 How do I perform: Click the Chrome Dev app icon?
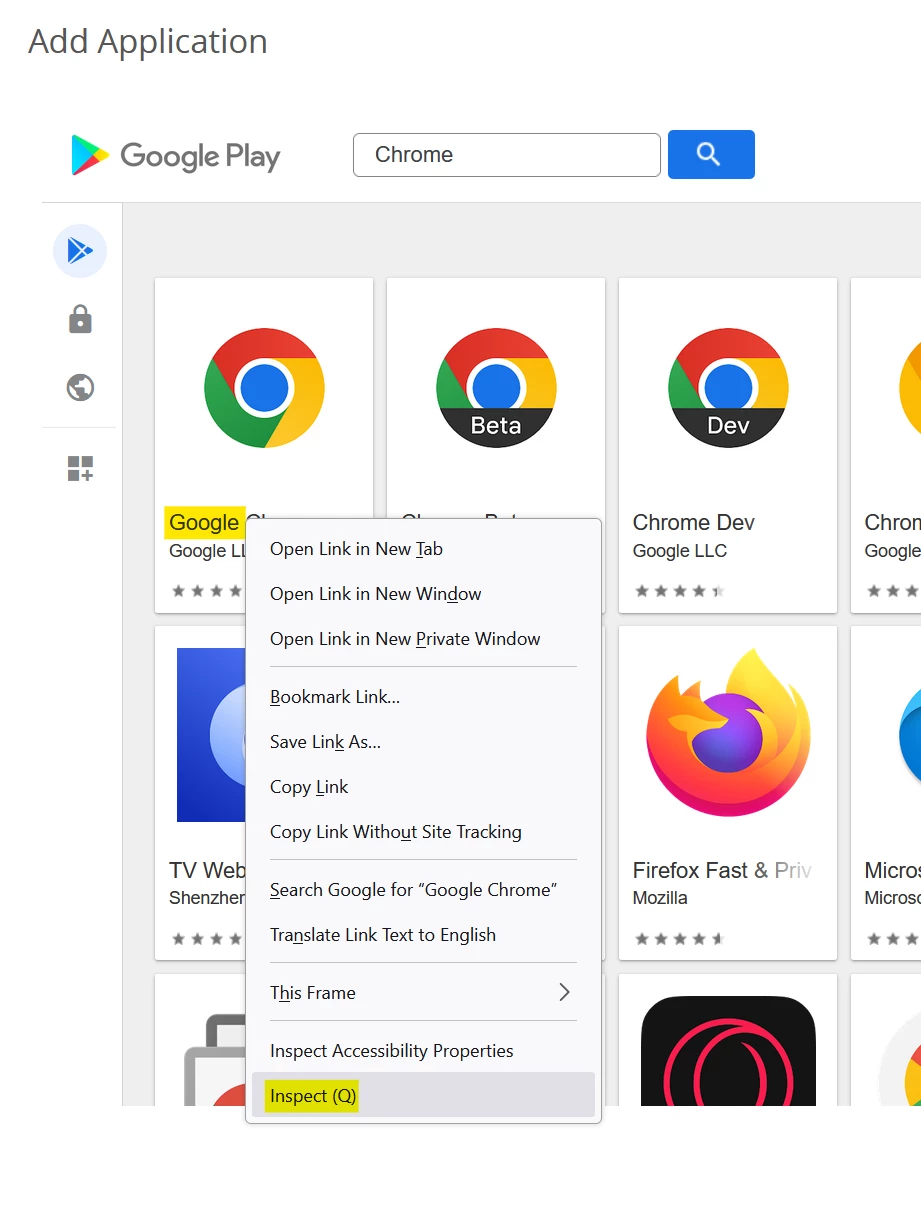tap(728, 388)
